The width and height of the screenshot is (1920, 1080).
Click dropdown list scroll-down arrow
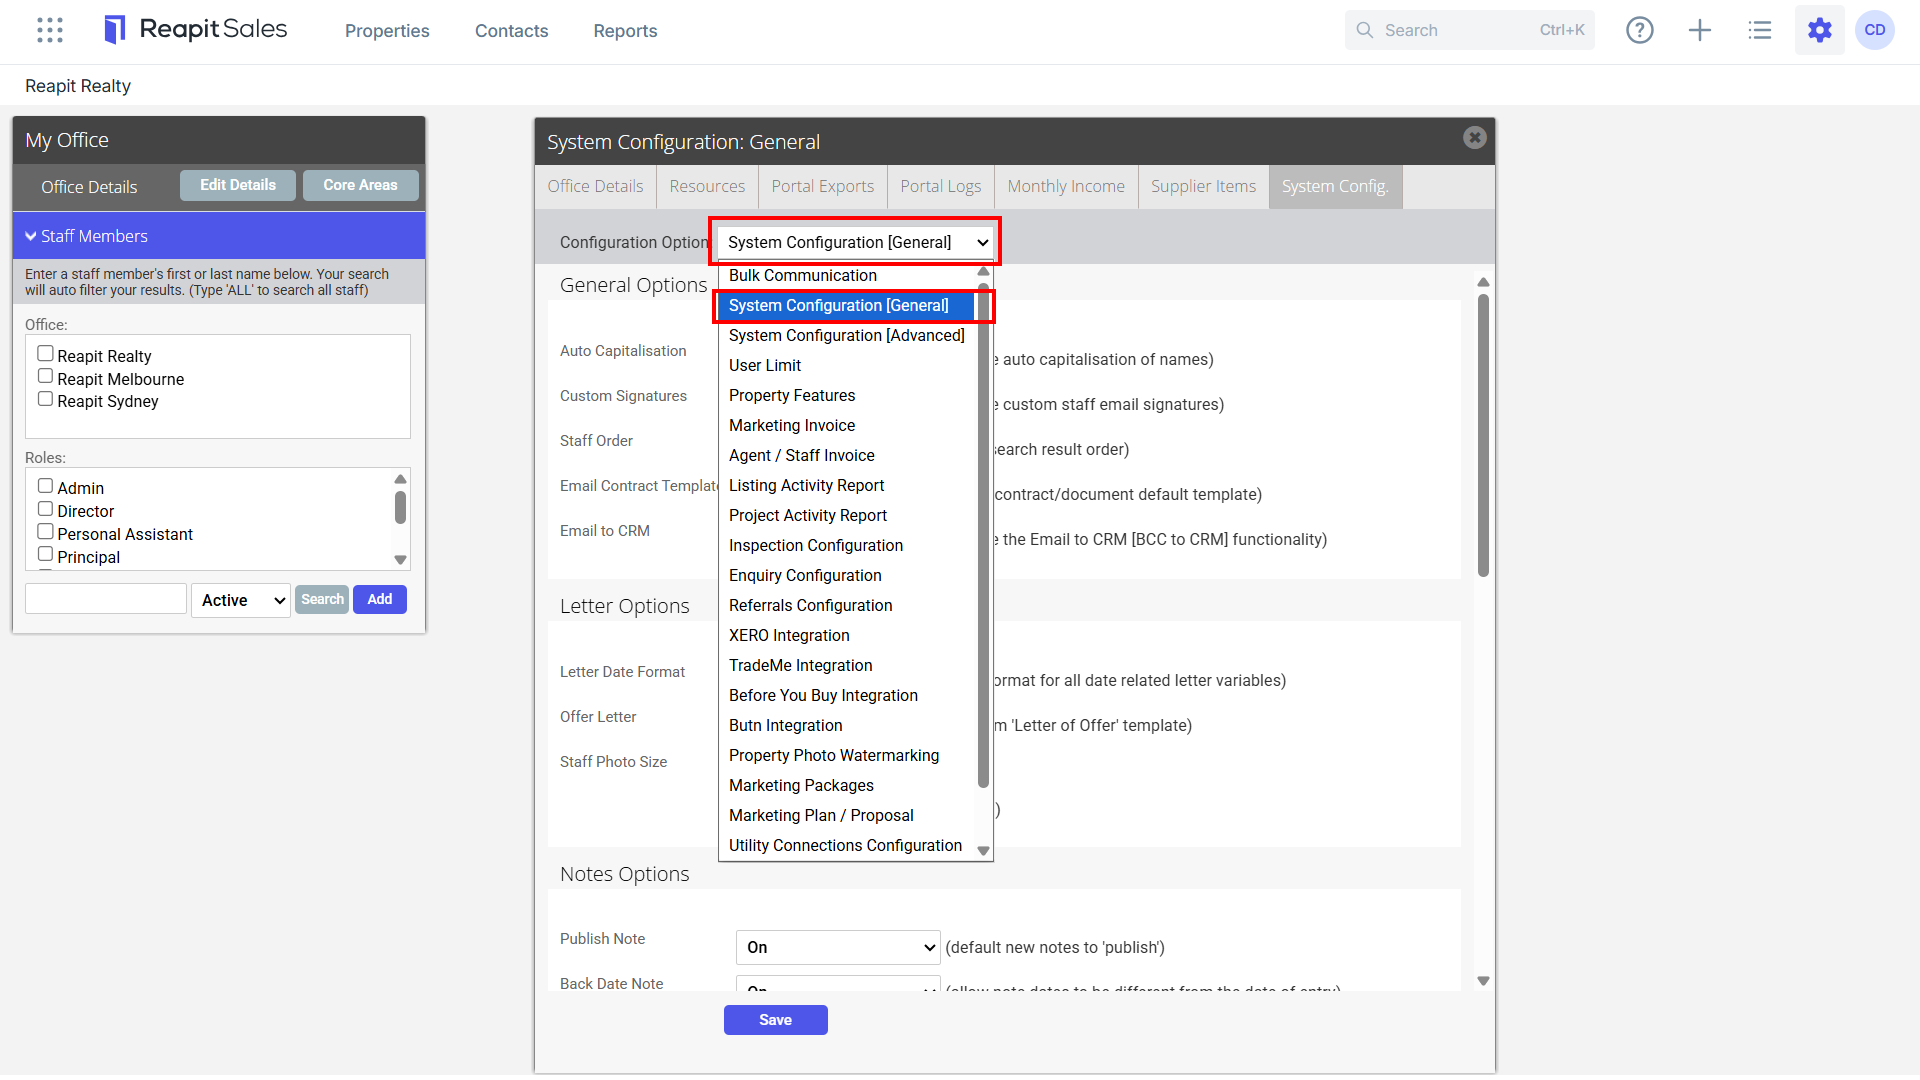click(983, 851)
